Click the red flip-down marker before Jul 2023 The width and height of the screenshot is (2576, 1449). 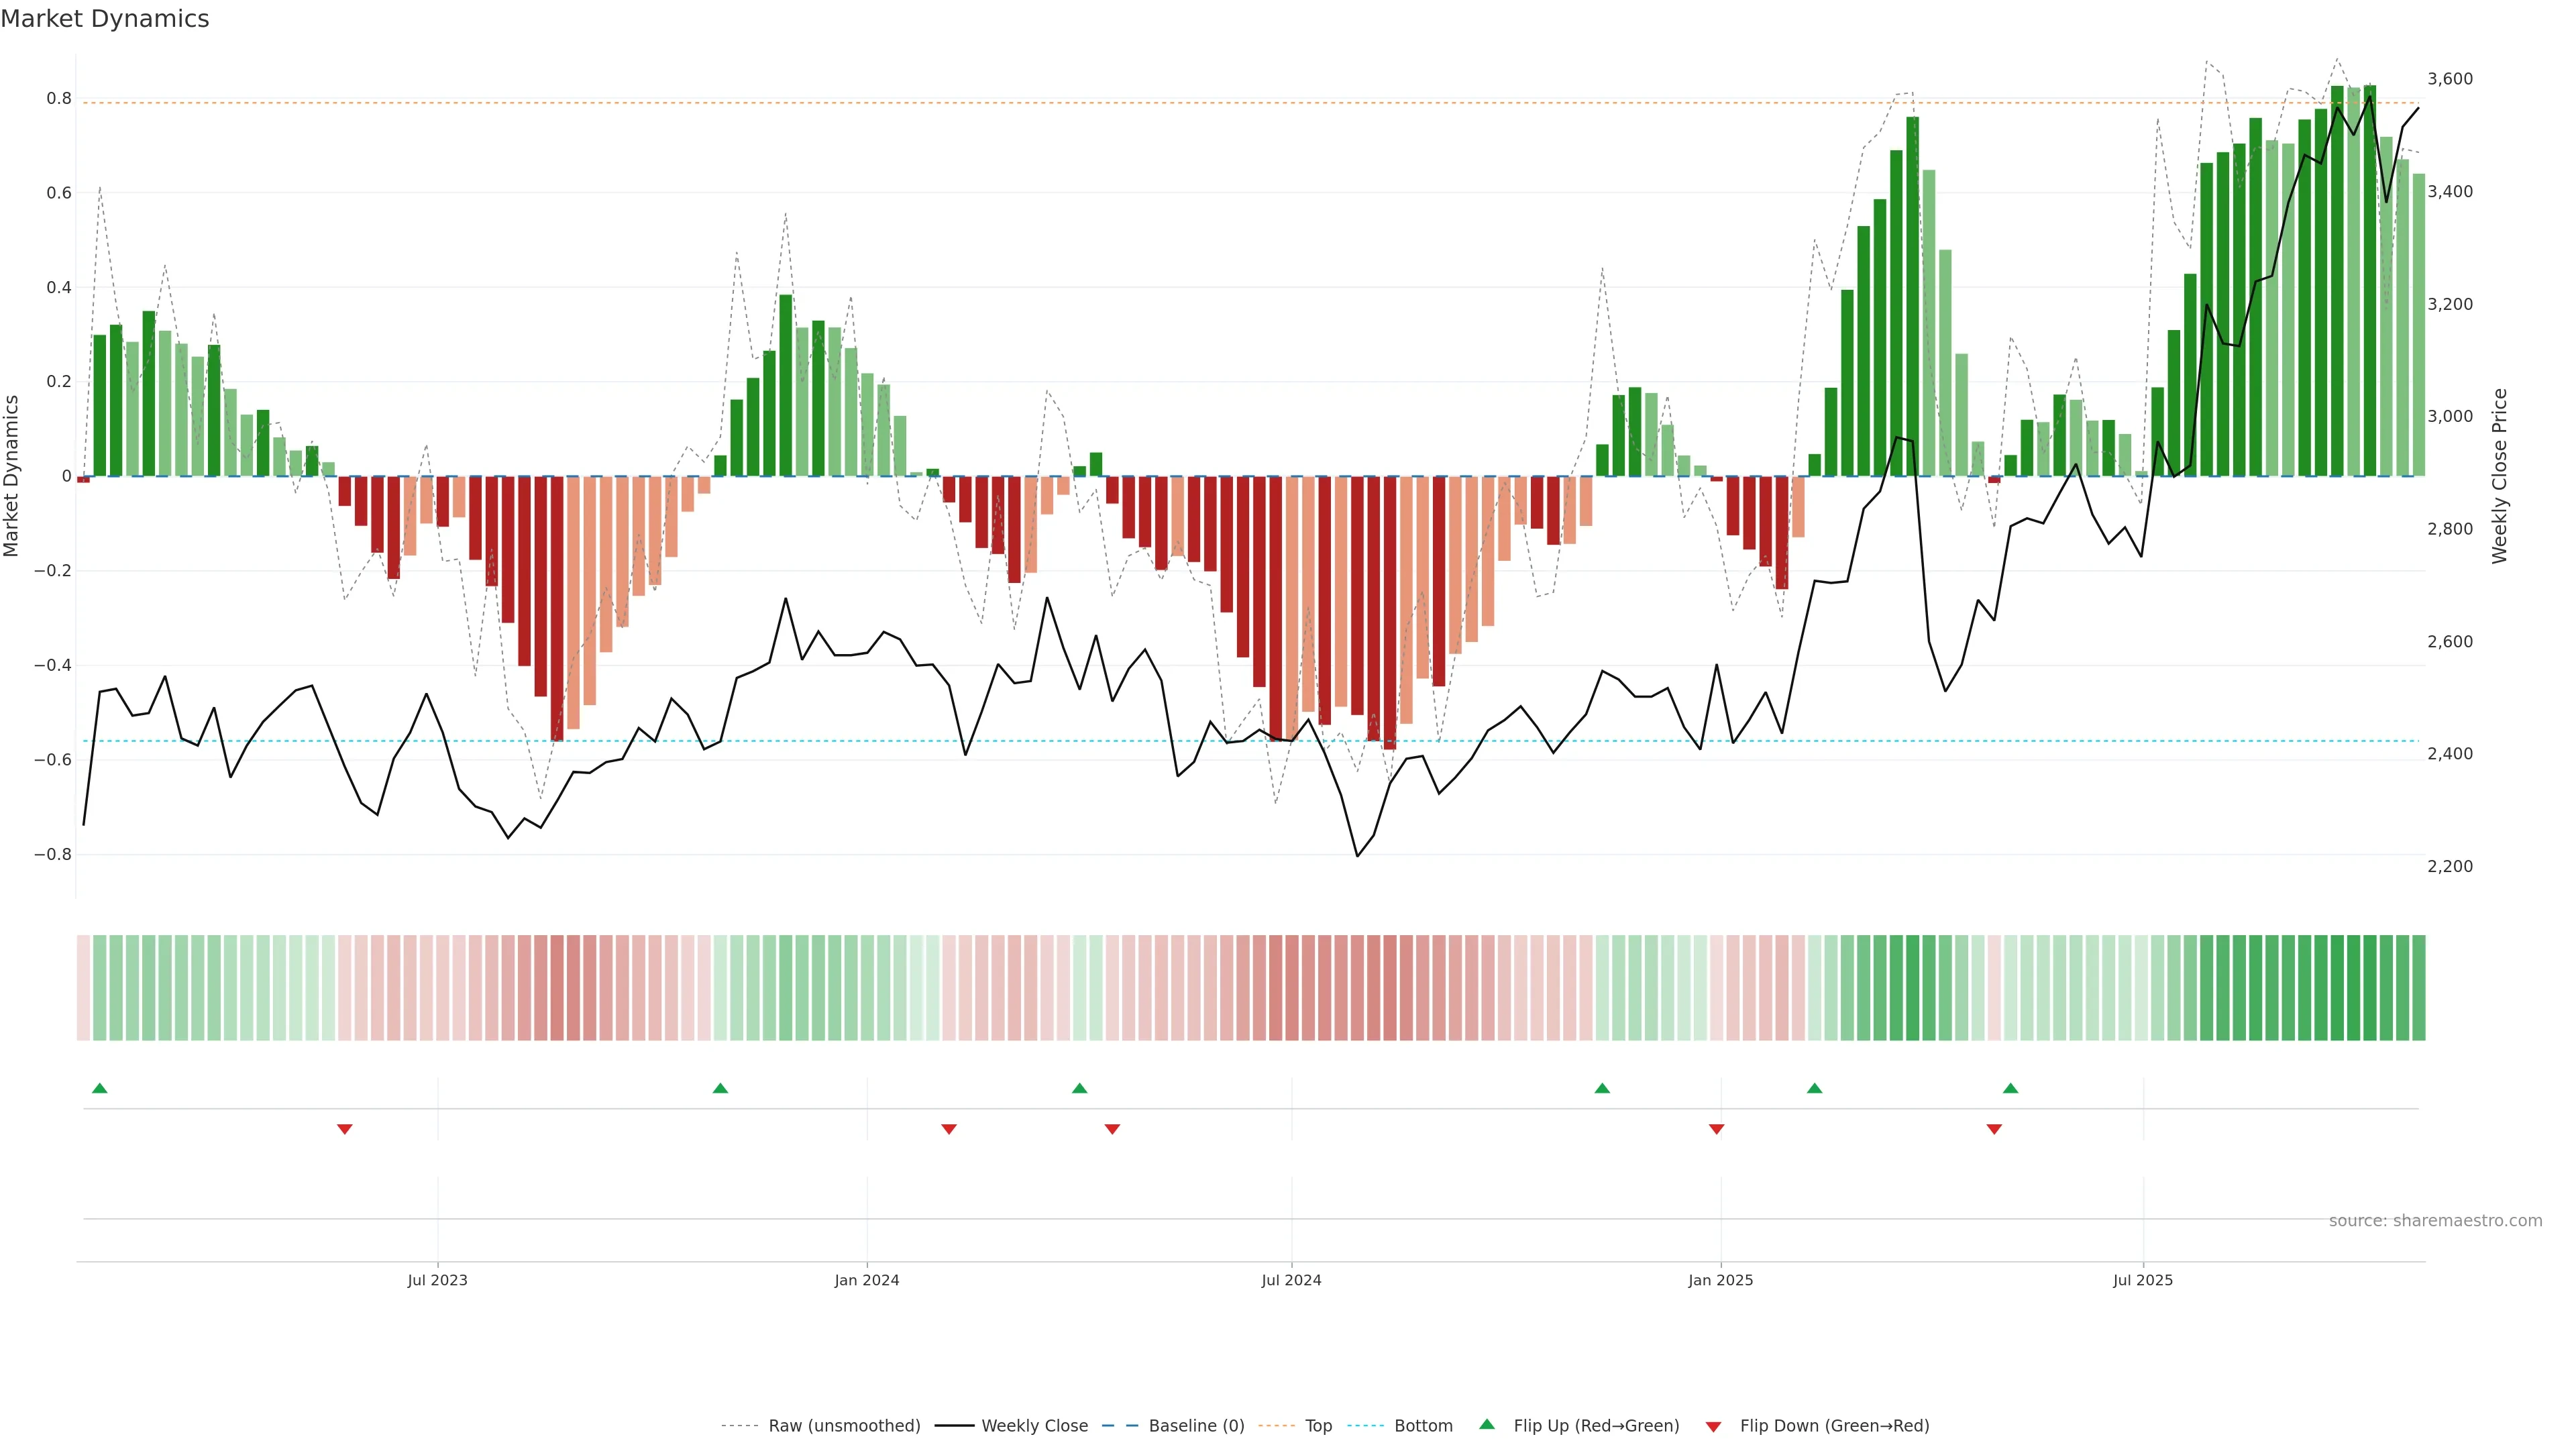coord(345,1129)
